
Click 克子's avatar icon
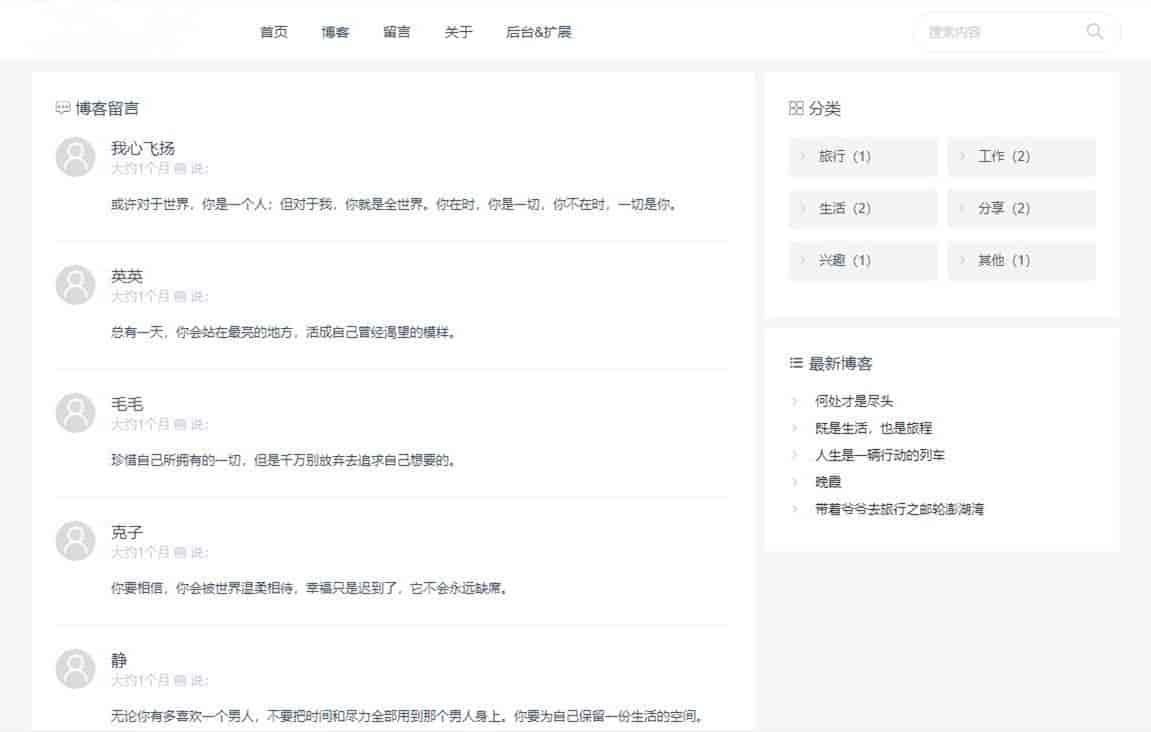coord(75,541)
